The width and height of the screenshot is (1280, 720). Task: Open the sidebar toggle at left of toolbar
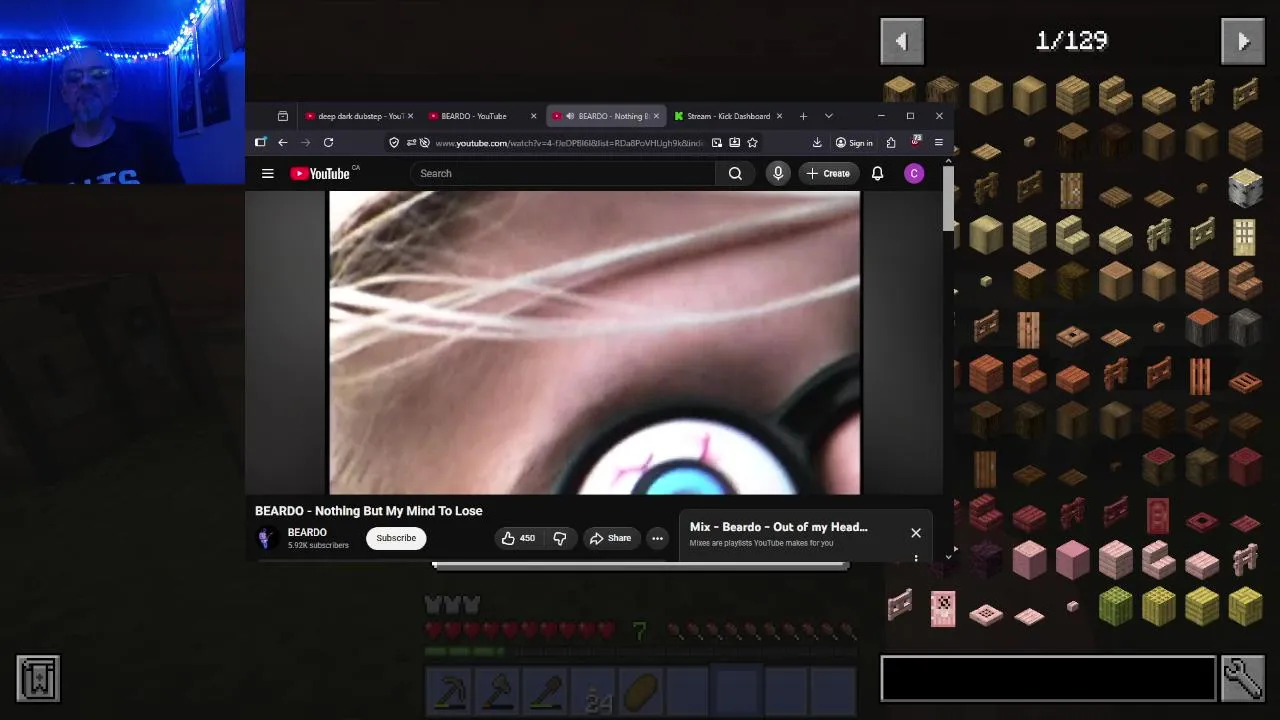coord(261,143)
